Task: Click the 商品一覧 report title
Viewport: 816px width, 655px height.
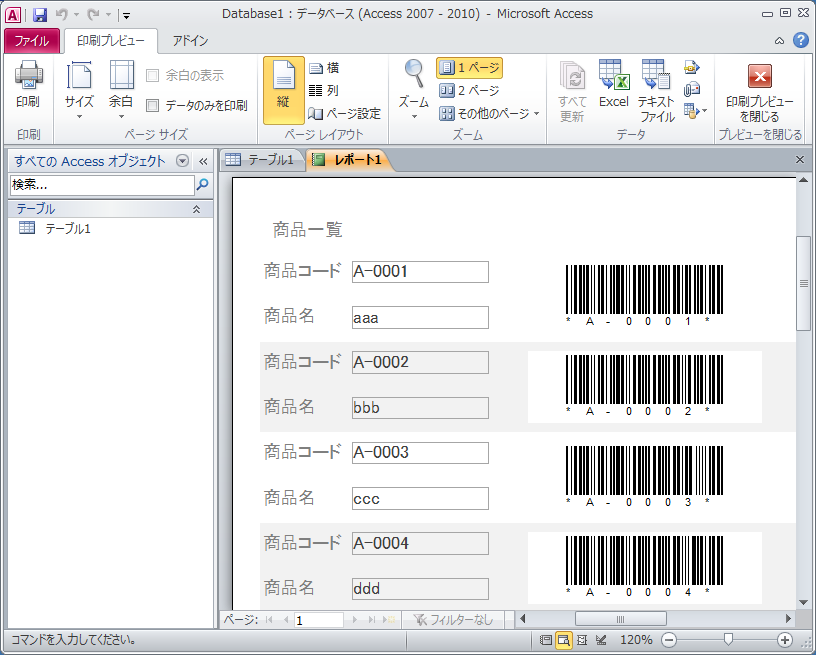Action: click(x=308, y=229)
